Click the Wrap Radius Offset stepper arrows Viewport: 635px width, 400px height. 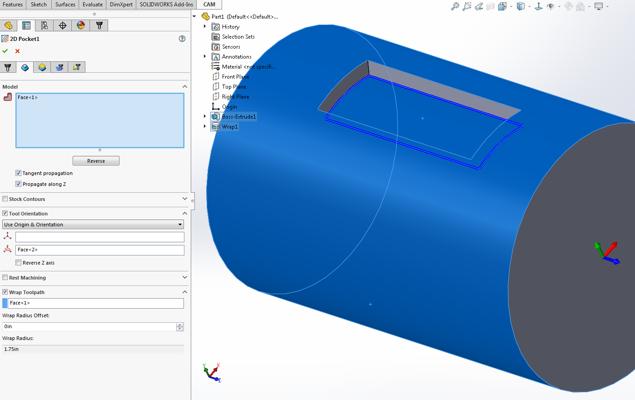point(180,327)
